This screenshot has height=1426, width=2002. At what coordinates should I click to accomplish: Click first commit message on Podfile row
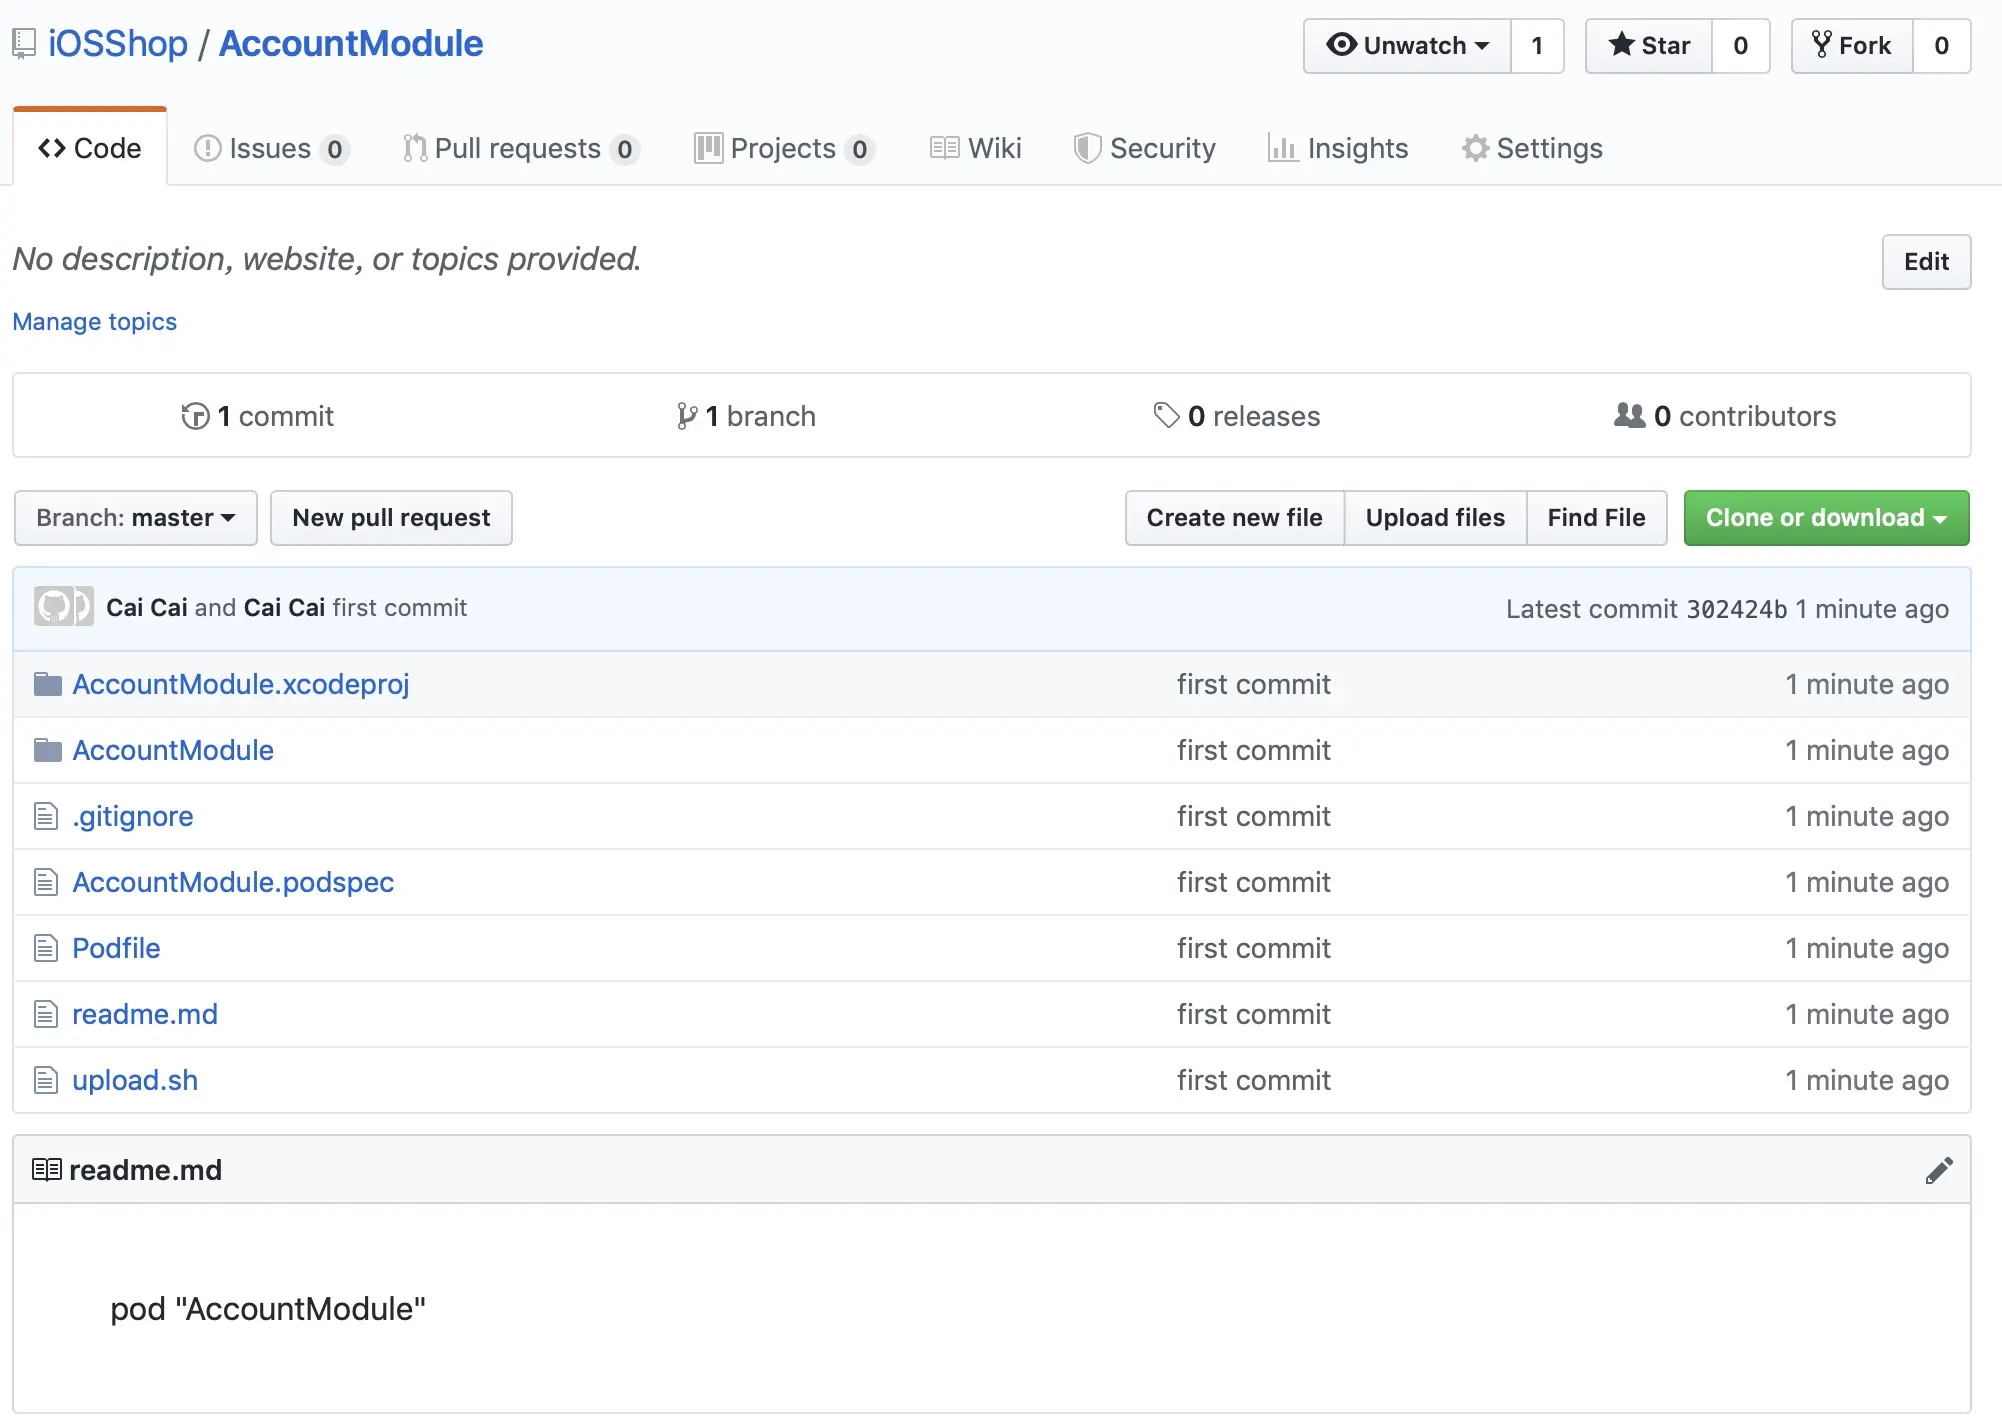1254,948
